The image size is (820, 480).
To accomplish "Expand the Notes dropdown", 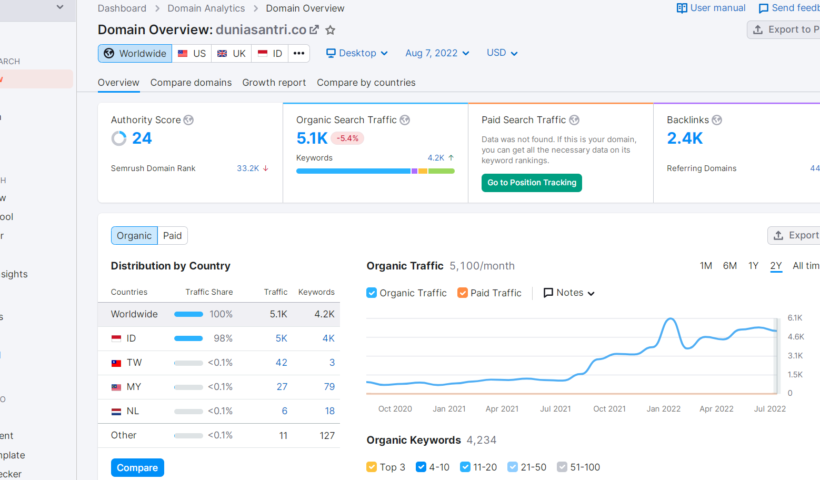I will pyautogui.click(x=569, y=293).
